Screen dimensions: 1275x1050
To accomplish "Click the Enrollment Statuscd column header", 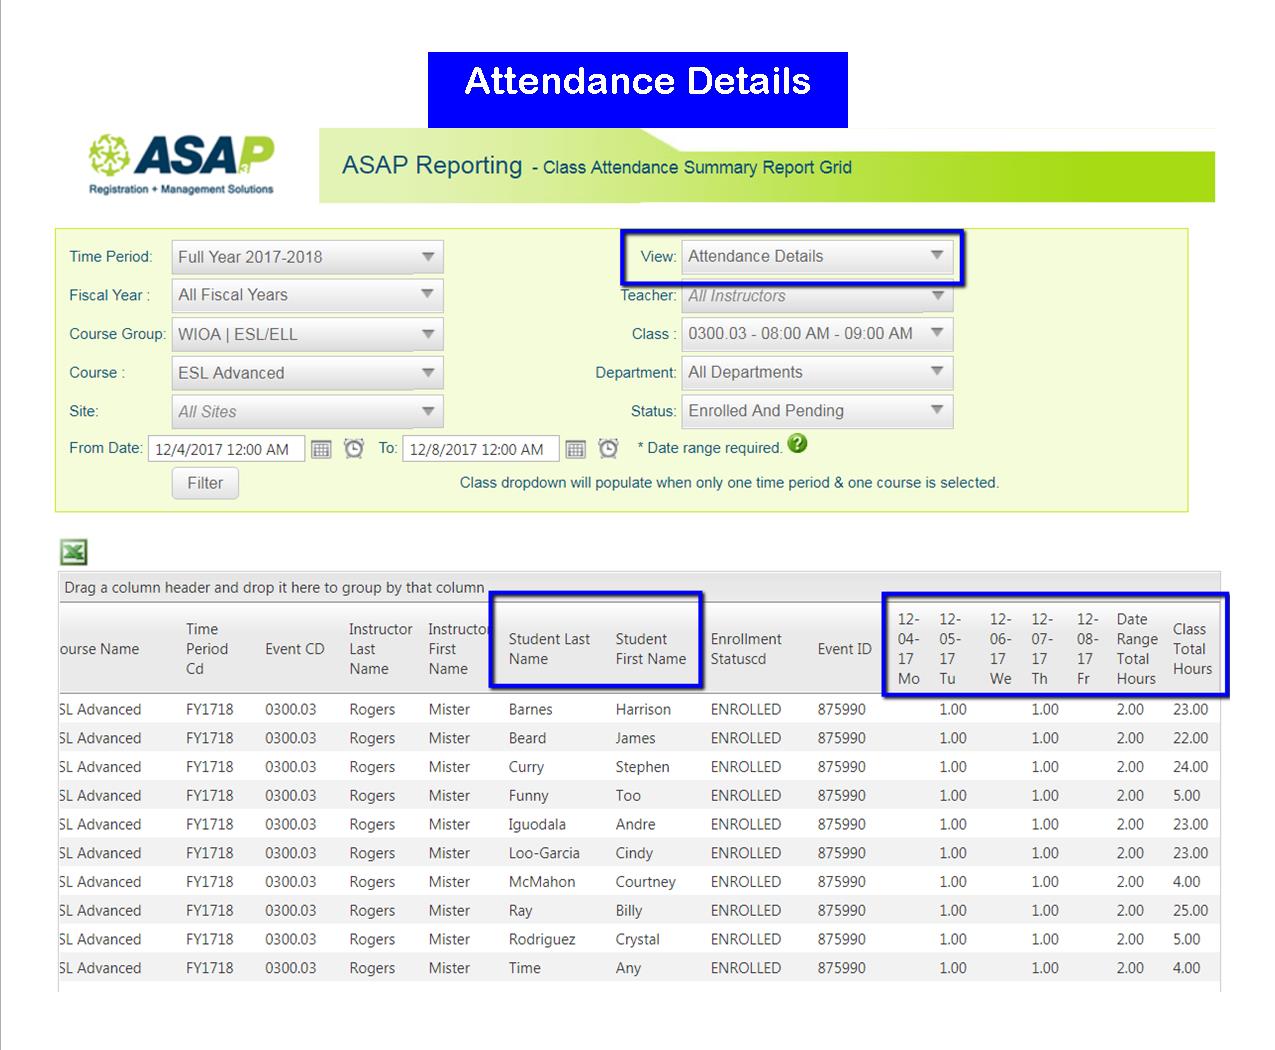I will pos(745,649).
